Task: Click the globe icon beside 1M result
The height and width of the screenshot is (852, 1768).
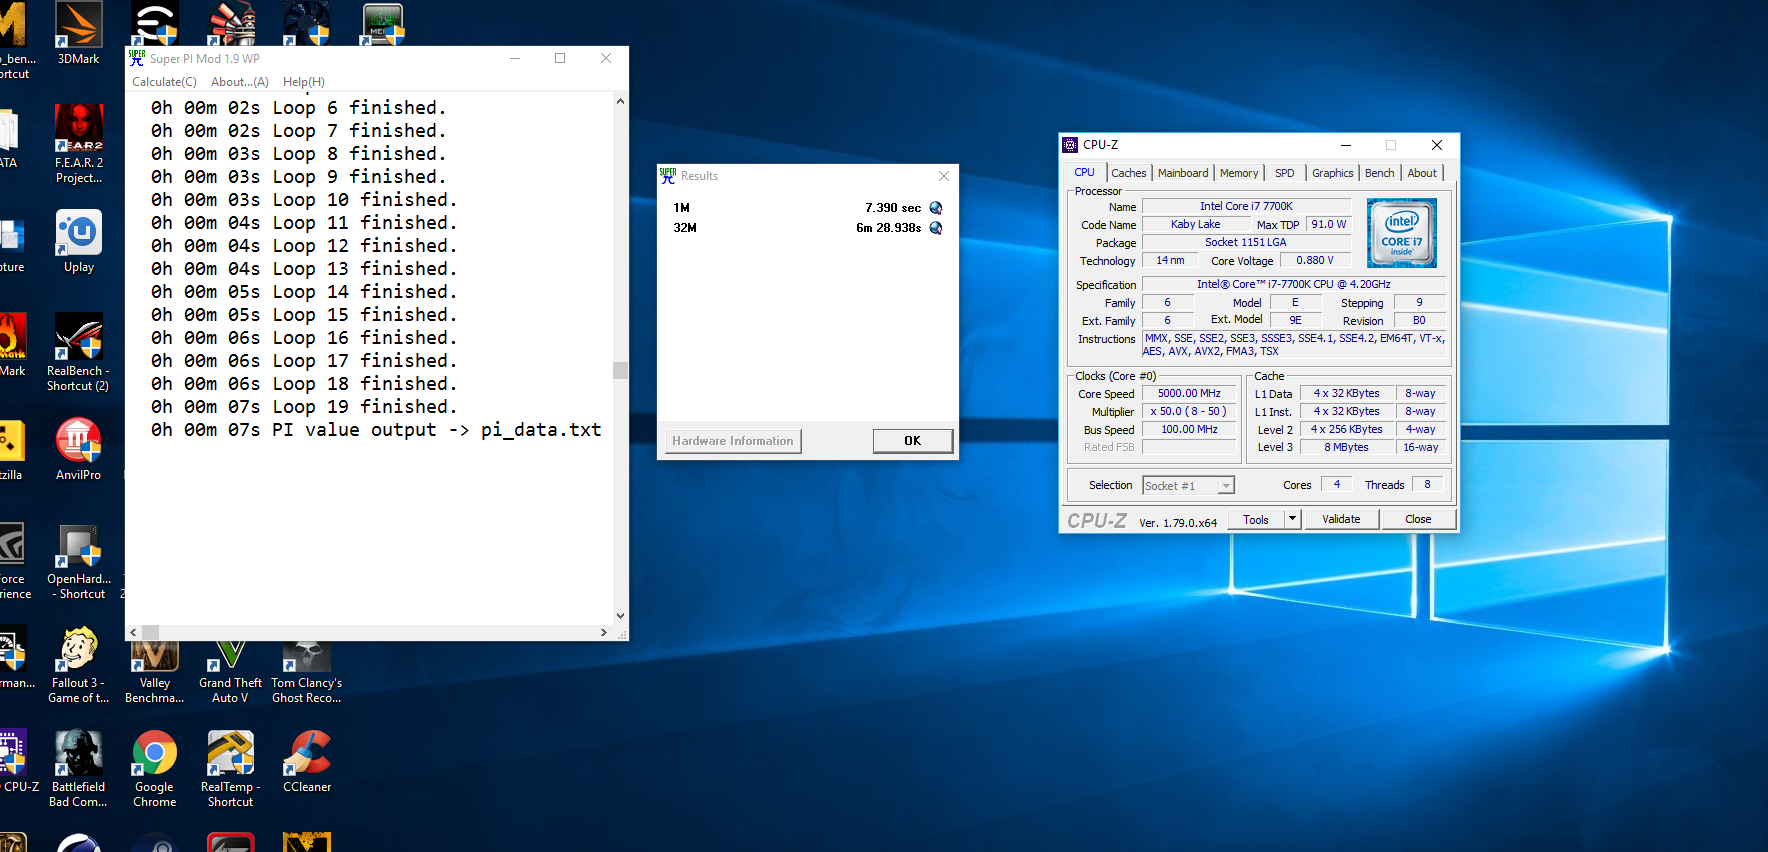Action: pyautogui.click(x=936, y=208)
